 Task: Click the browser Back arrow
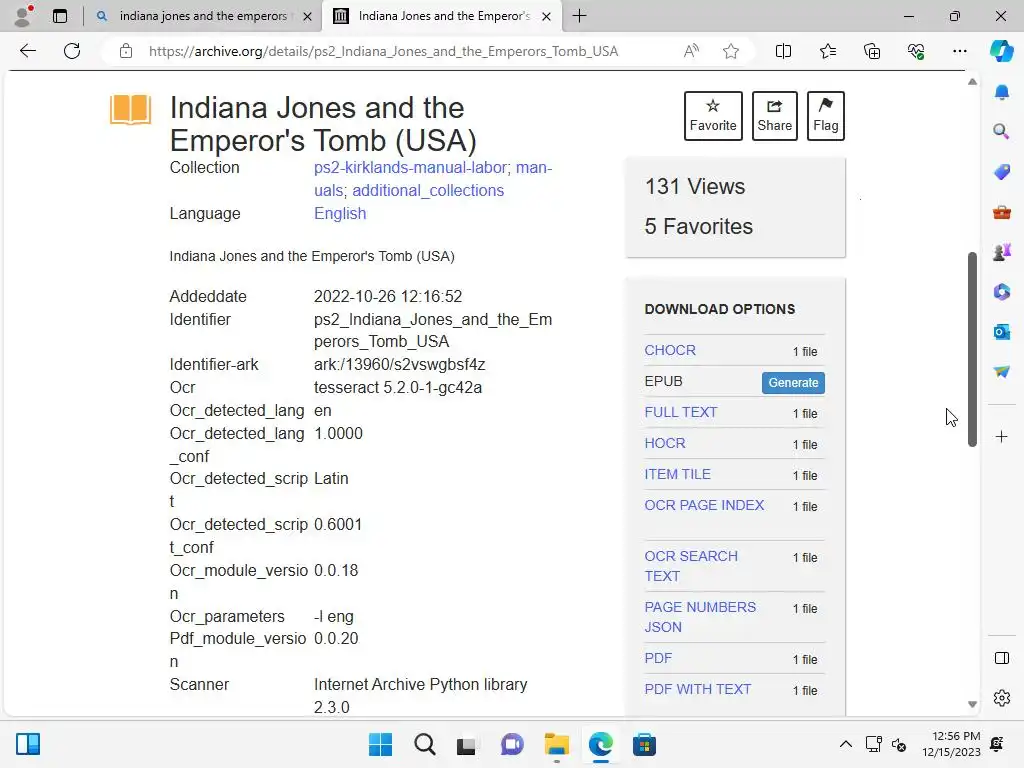tap(27, 51)
